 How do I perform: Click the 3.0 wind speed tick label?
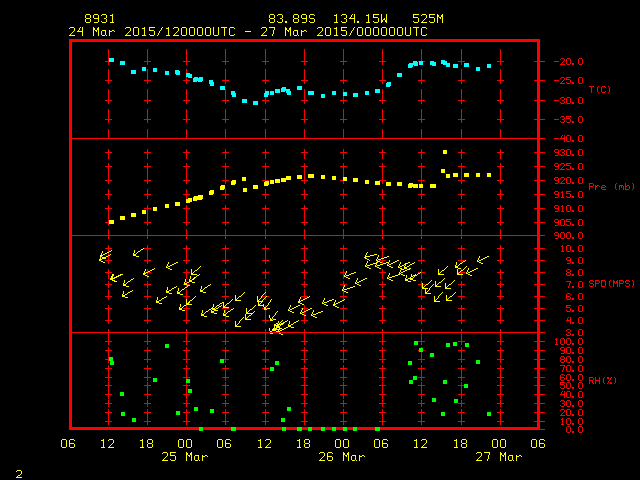pos(574,333)
